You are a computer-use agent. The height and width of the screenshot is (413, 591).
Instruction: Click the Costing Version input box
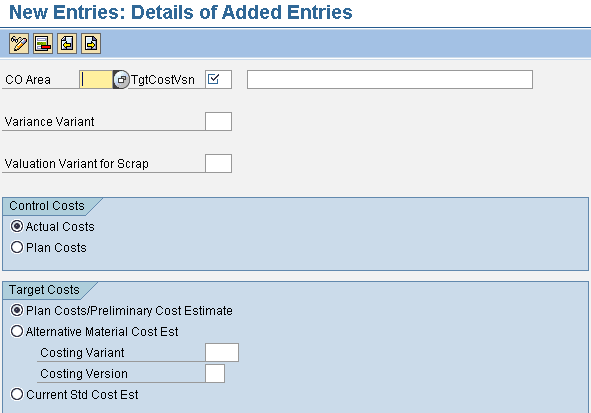[215, 373]
